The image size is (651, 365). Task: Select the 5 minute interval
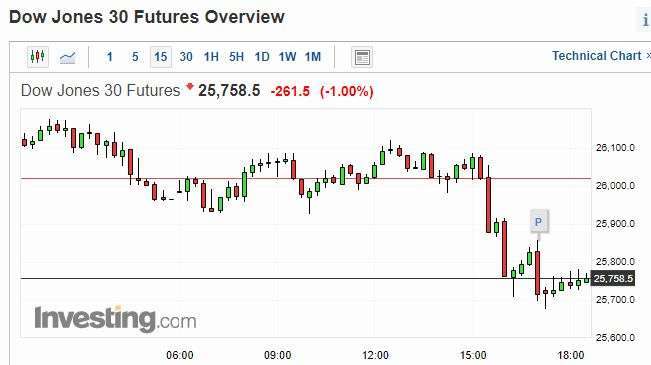[135, 57]
